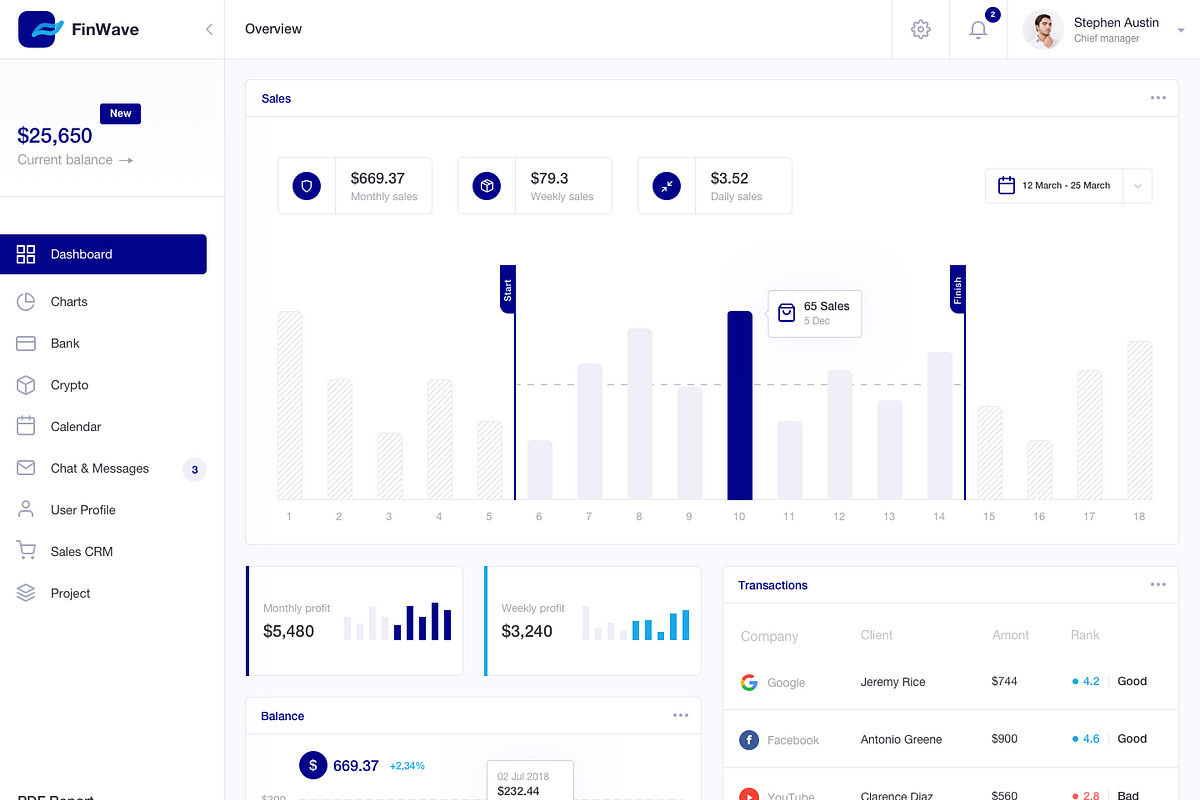
Task: Expand the Stephen Austin user dropdown arrow
Action: tap(1181, 31)
